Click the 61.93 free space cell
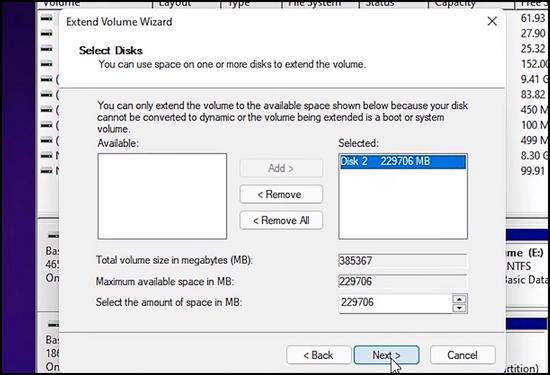Viewport: 550px width, 375px height. (533, 18)
